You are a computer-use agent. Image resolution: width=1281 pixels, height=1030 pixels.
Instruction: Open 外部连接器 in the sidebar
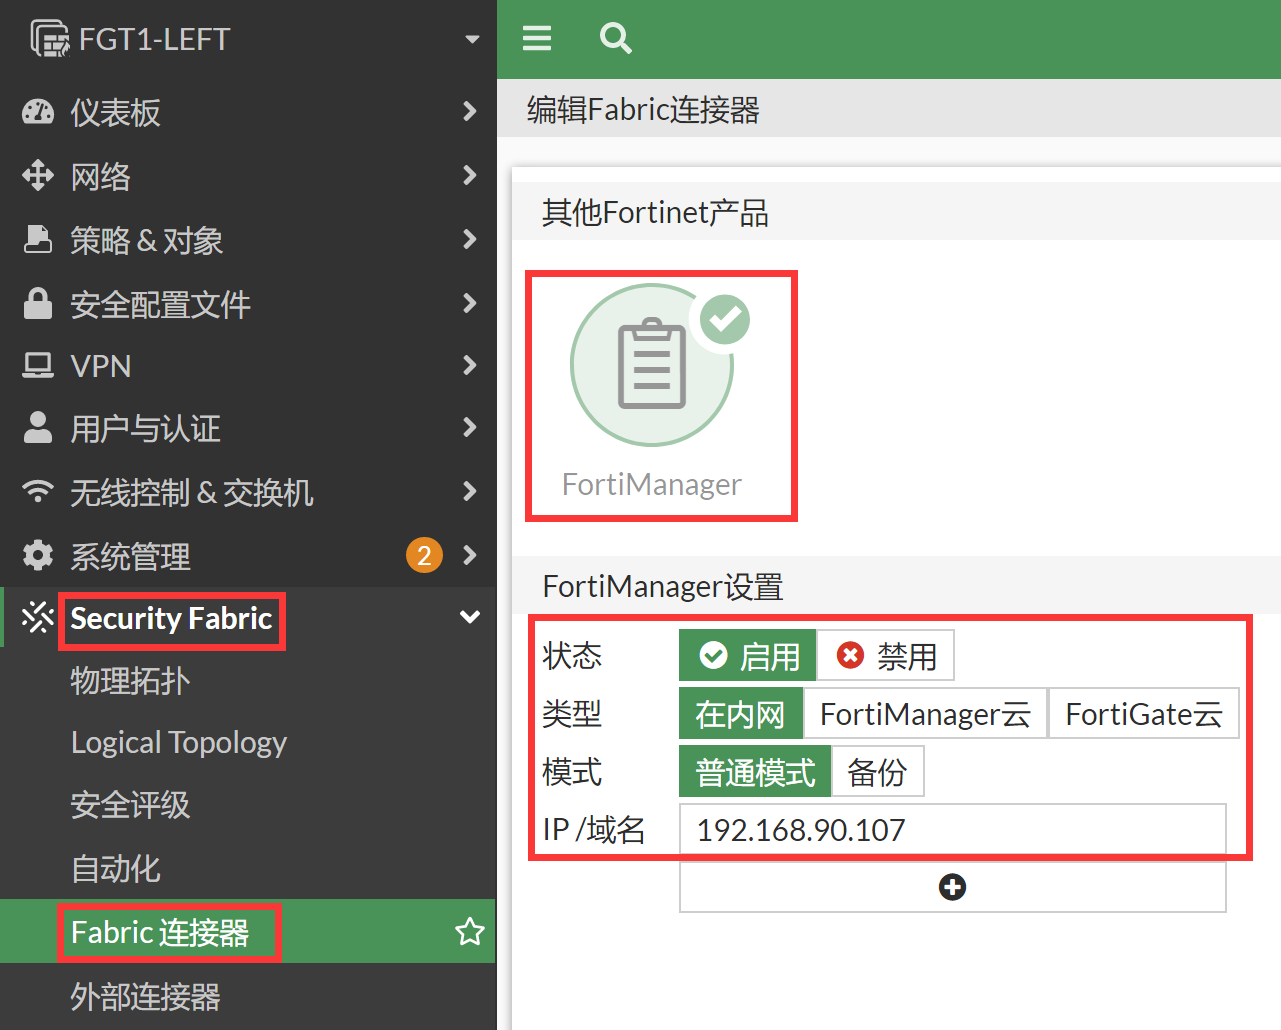coord(145,996)
